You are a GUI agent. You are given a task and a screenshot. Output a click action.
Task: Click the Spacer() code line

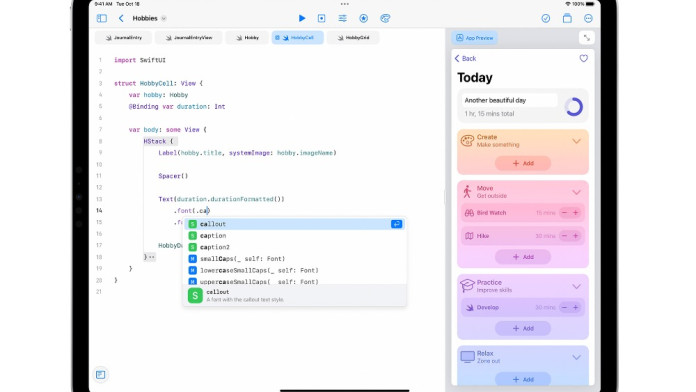(173, 176)
